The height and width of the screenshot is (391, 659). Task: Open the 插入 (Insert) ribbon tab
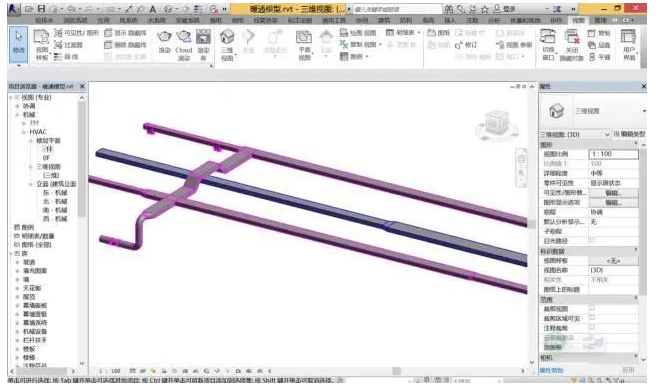point(450,20)
